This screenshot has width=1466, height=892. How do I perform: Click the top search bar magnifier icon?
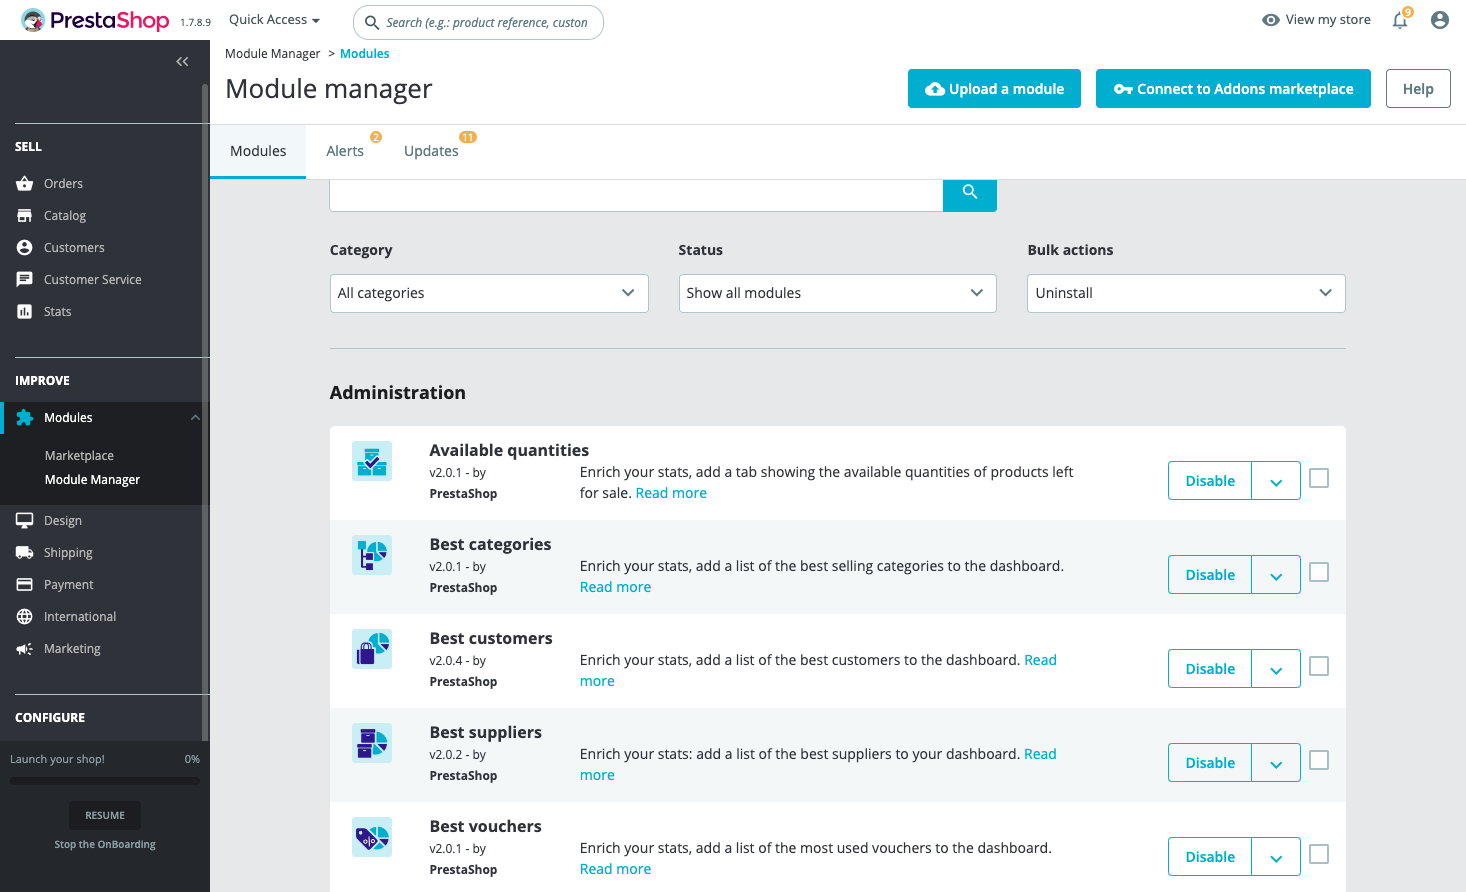pos(372,22)
